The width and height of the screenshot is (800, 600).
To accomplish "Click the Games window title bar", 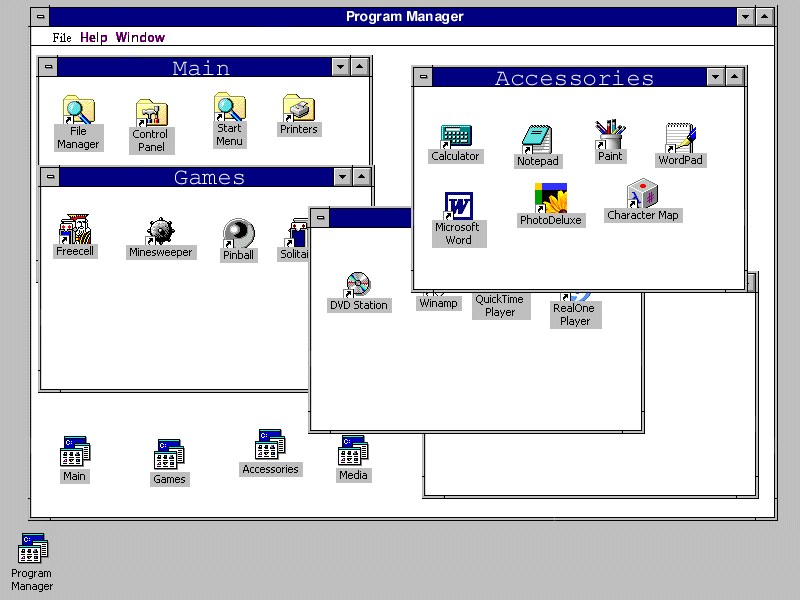I will 196,177.
